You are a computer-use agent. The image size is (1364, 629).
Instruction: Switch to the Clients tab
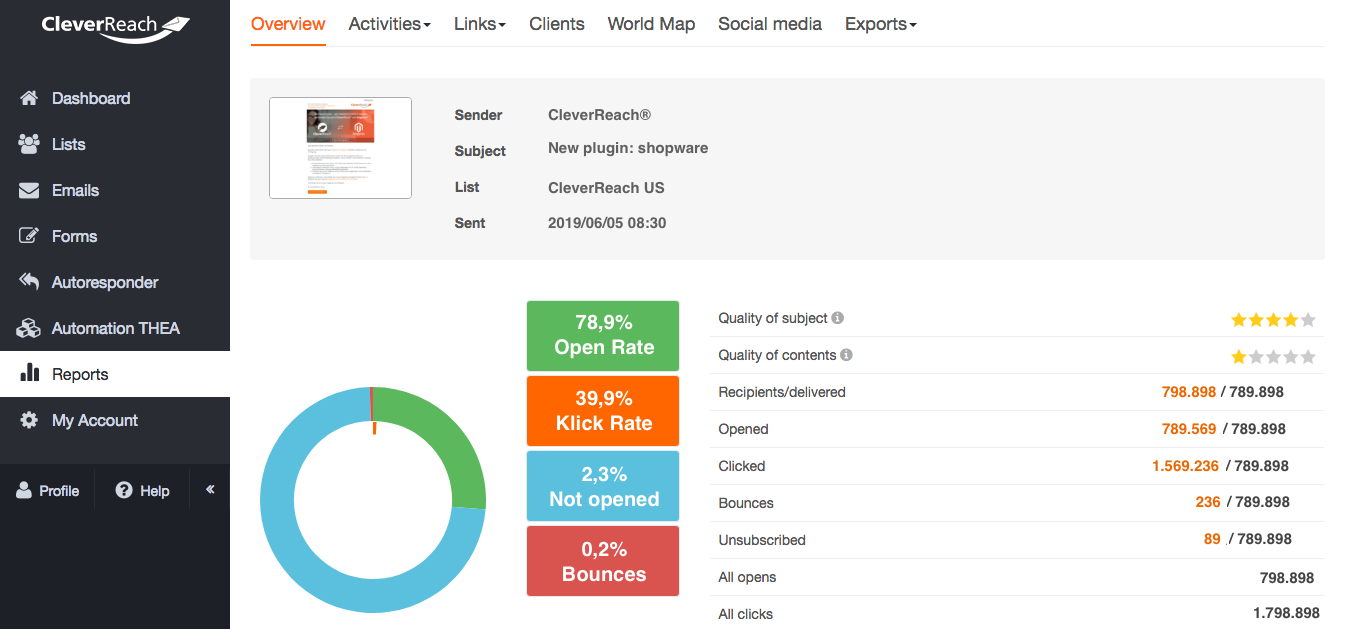click(557, 24)
